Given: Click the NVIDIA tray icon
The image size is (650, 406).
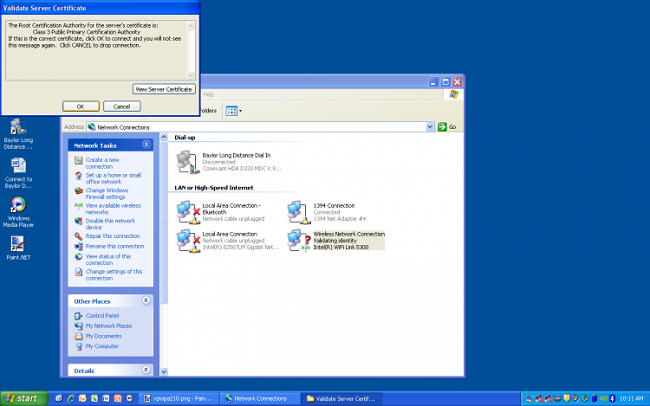Looking at the screenshot, I should coord(604,399).
